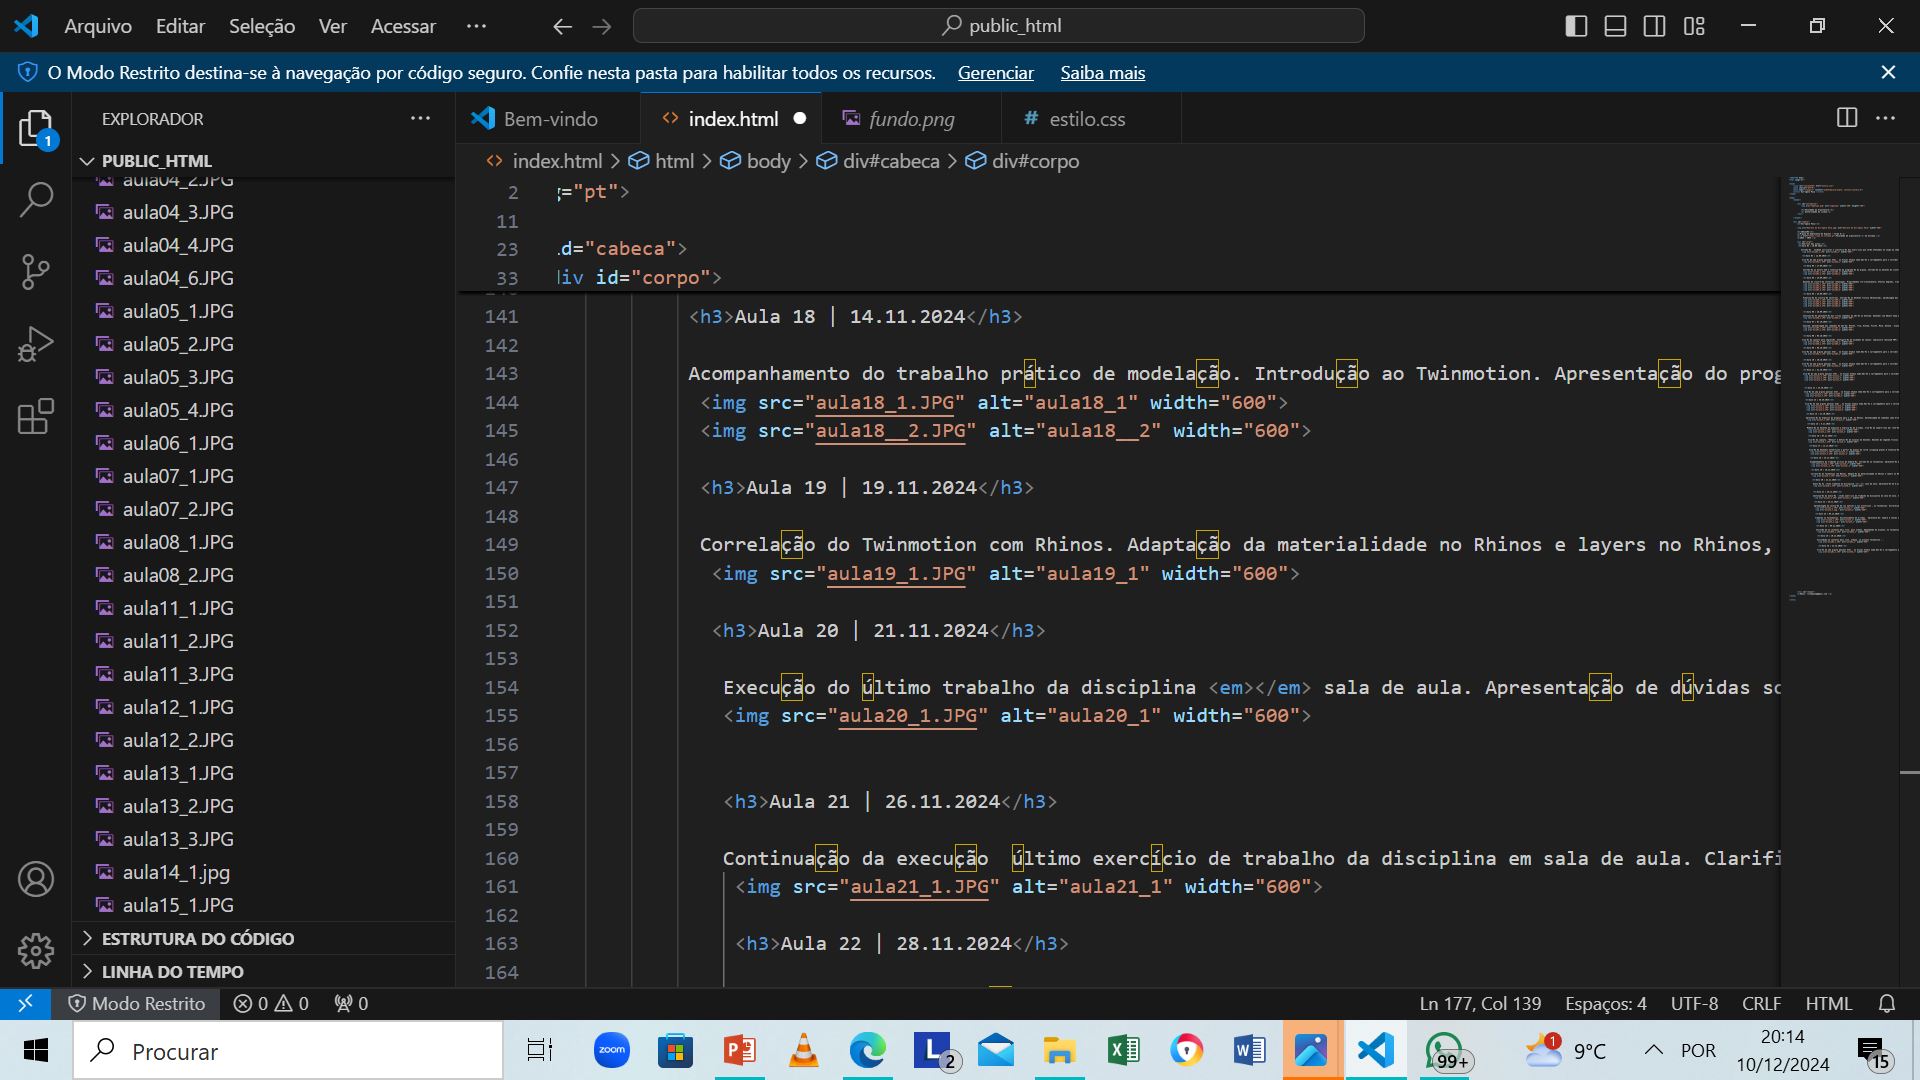Open div#cabeca breadcrumb dropdown

click(x=879, y=161)
